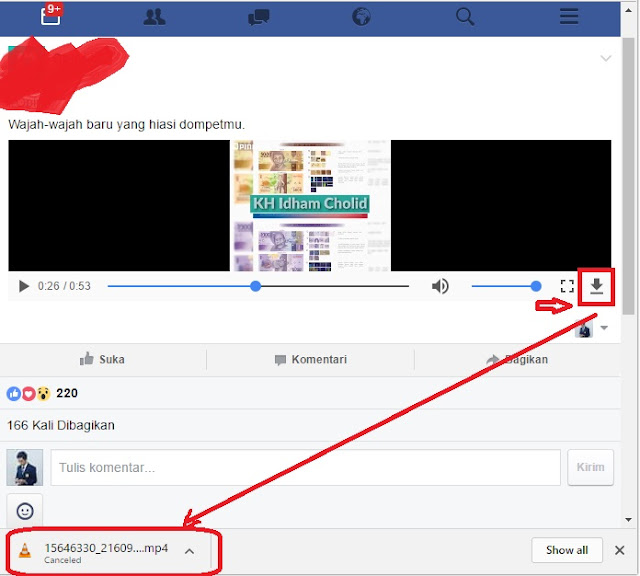This screenshot has height=576, width=640.
Task: Click the wow reaction emoji
Action: click(43, 394)
